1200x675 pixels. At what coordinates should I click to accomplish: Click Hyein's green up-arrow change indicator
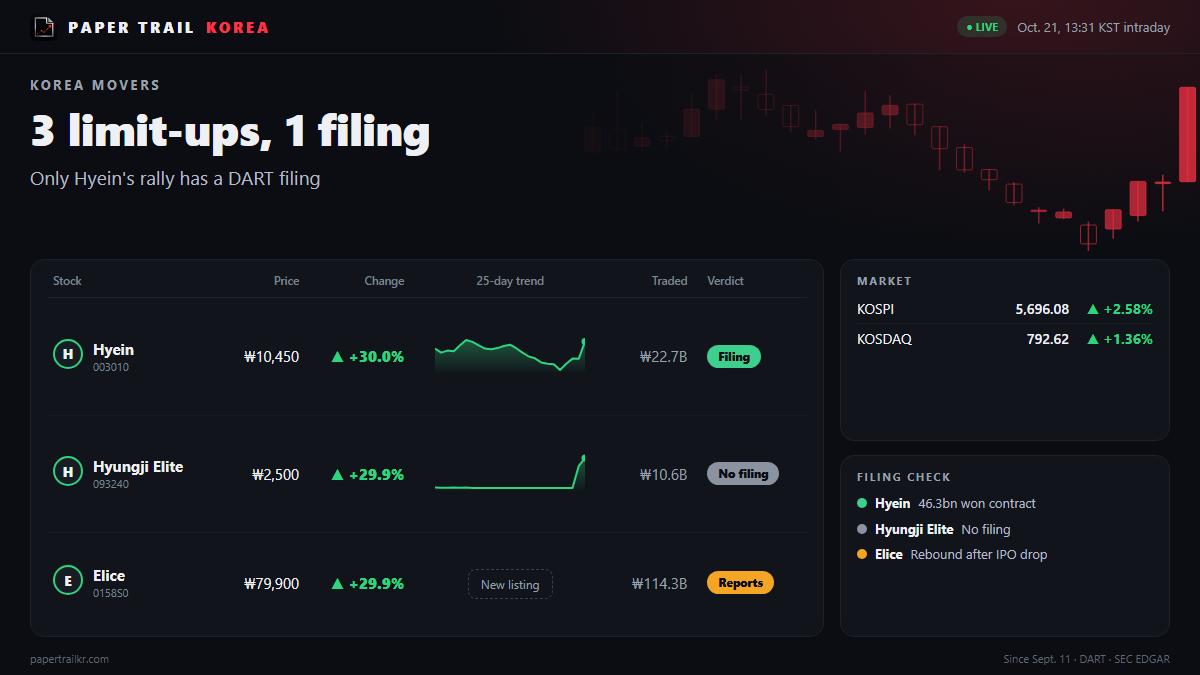[338, 357]
